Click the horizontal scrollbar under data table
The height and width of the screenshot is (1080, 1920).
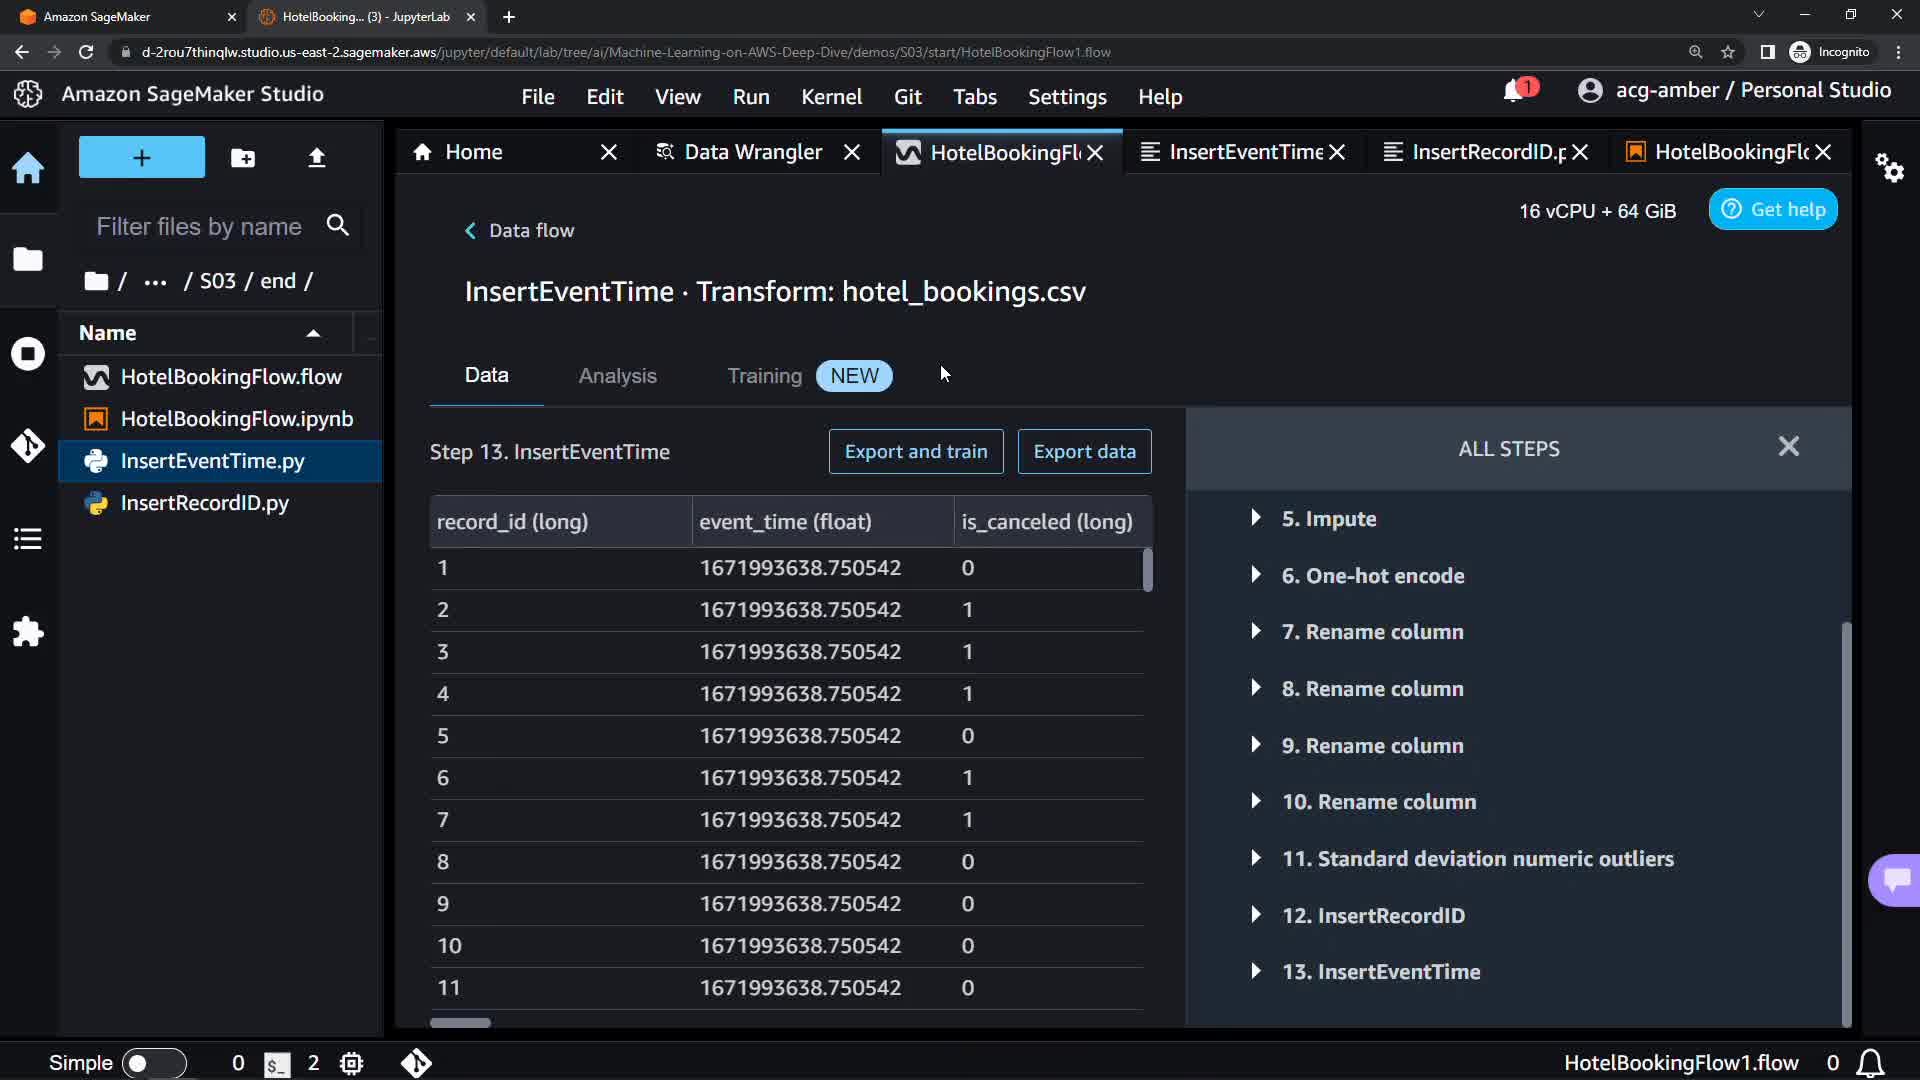click(x=460, y=1023)
